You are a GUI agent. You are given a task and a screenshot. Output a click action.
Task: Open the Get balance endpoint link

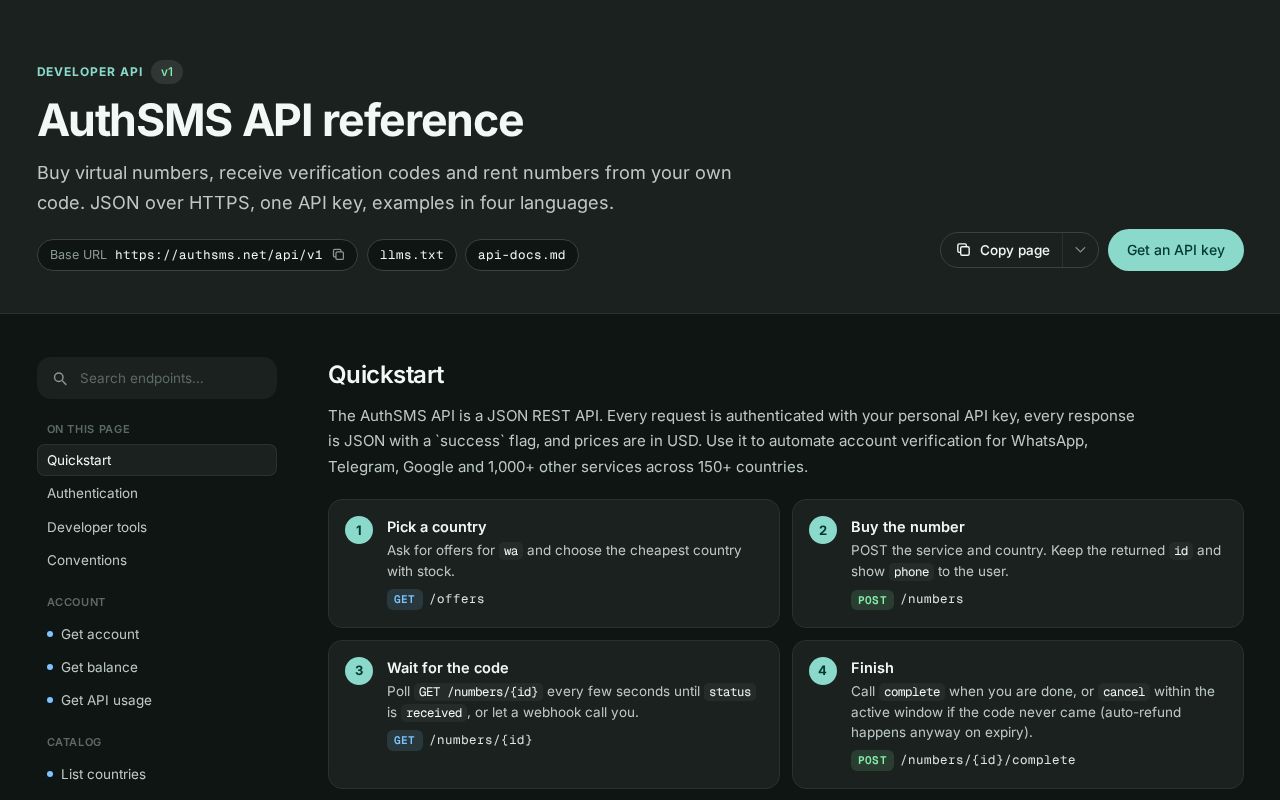pos(157,667)
